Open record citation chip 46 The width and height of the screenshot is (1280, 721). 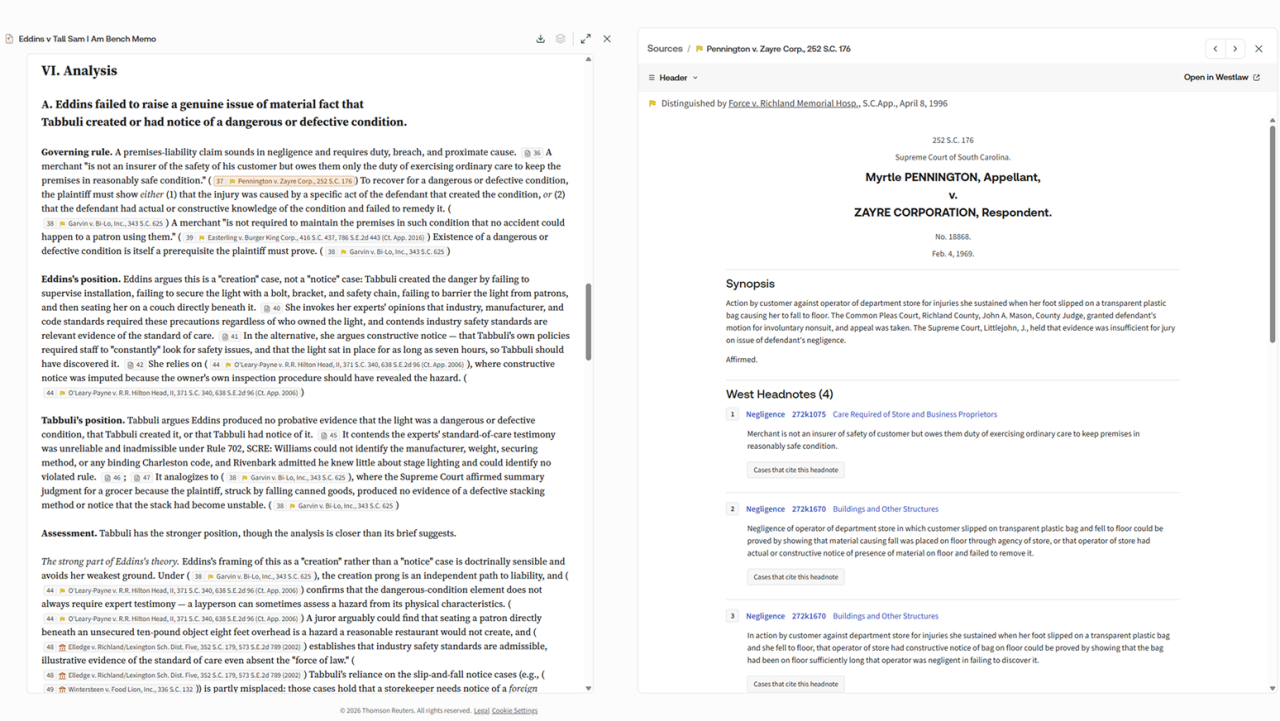[x=113, y=478]
